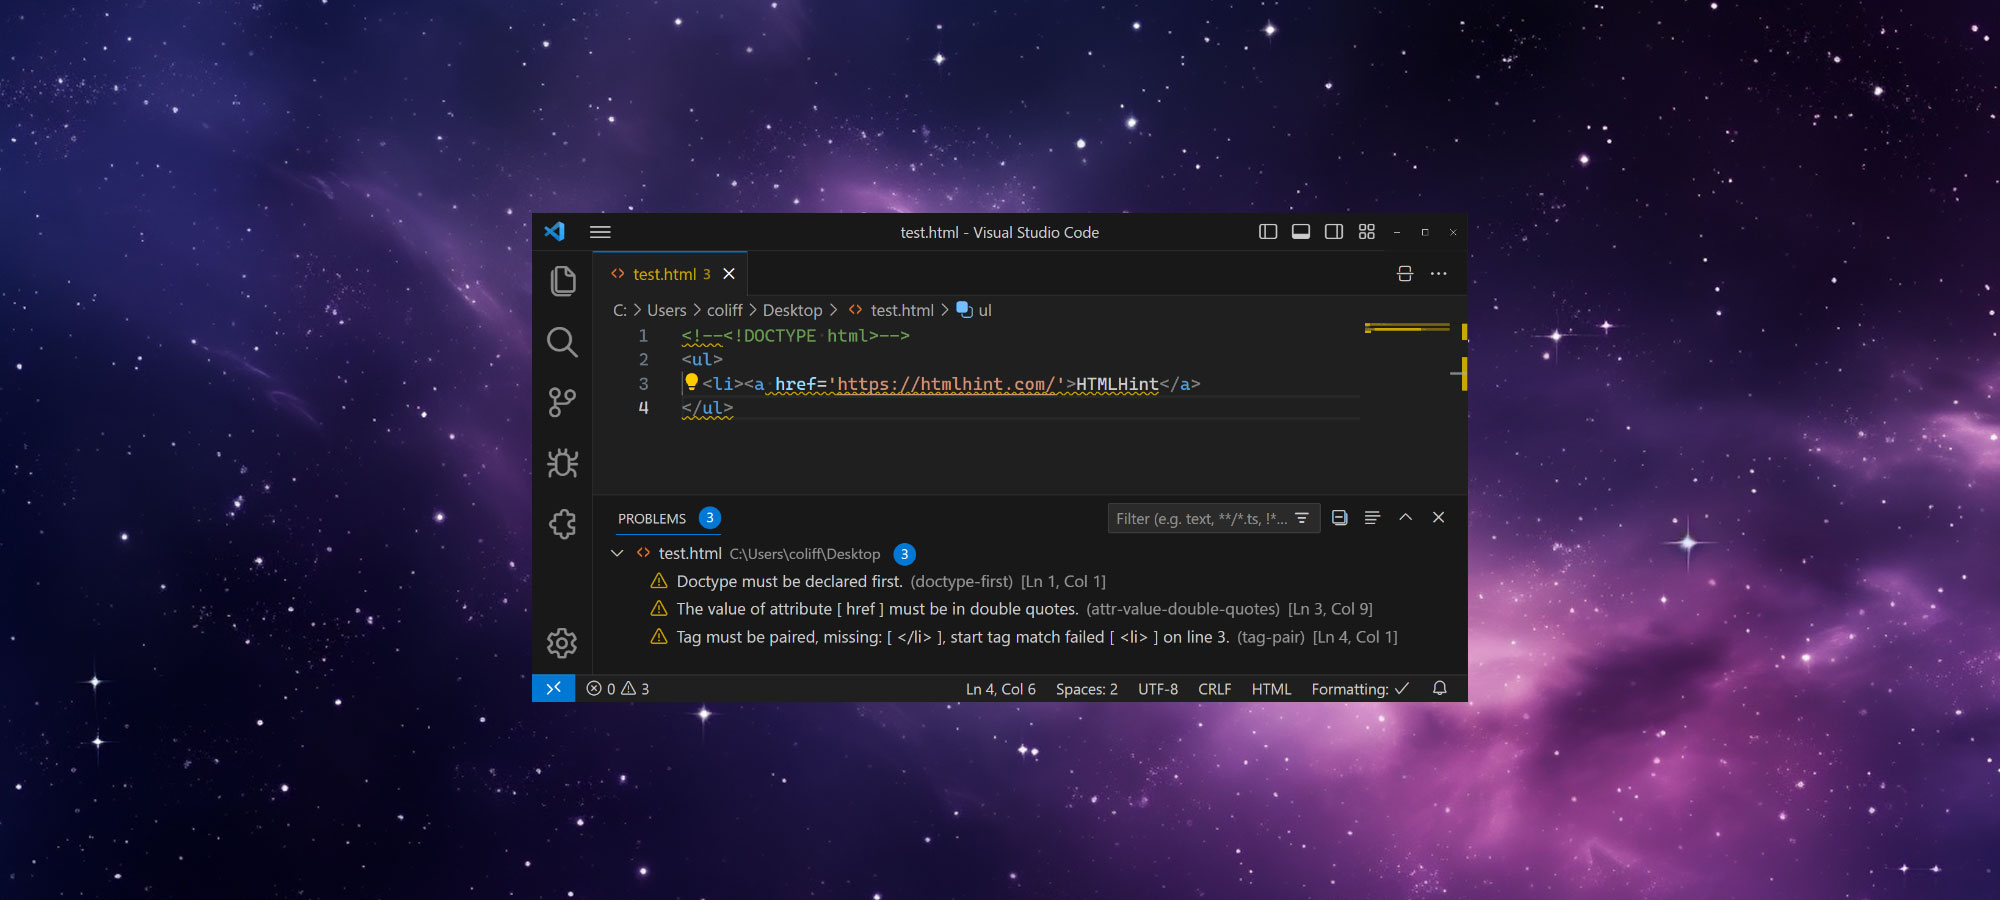Open the Manage settings gear

point(562,643)
